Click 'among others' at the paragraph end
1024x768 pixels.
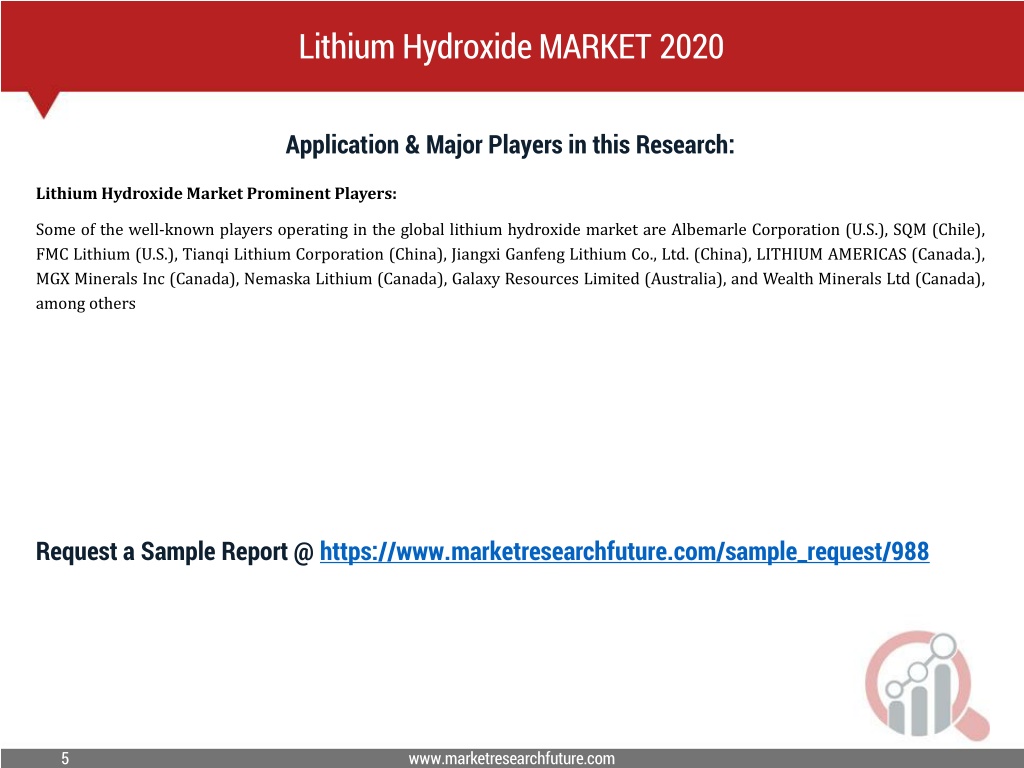pos(86,304)
